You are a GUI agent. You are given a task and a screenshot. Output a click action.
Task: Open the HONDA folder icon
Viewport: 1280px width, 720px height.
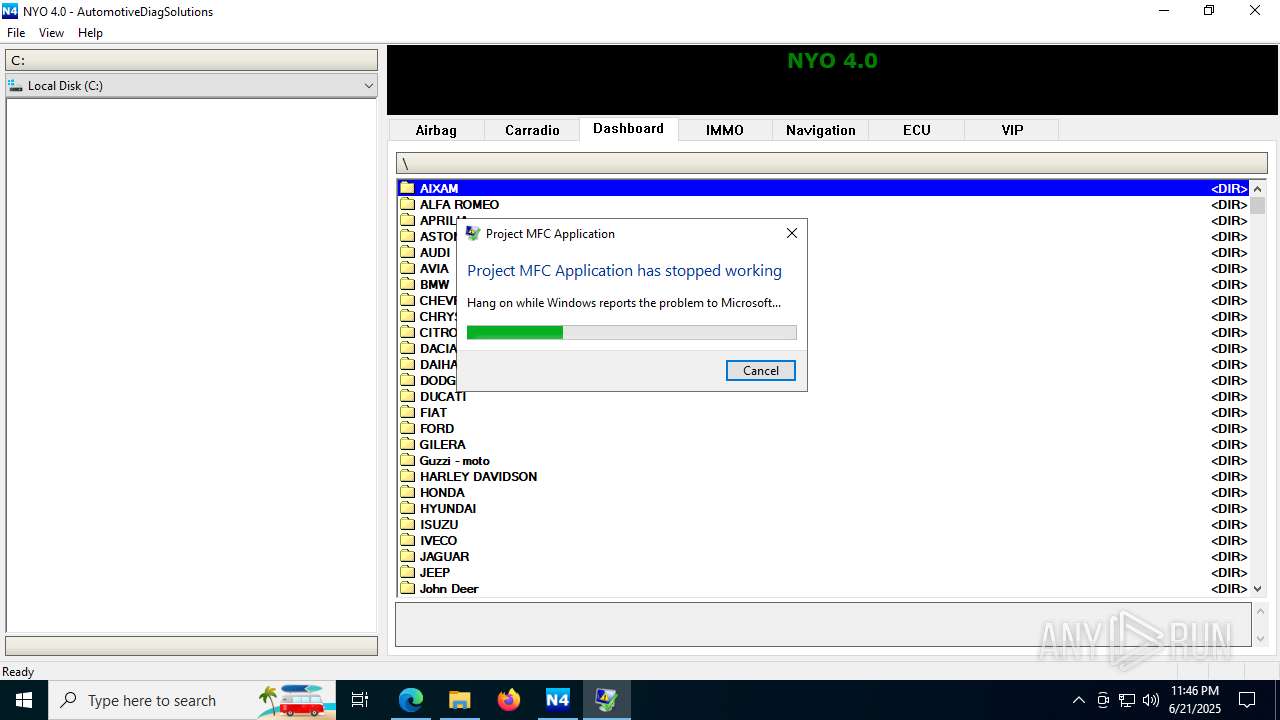pyautogui.click(x=407, y=492)
